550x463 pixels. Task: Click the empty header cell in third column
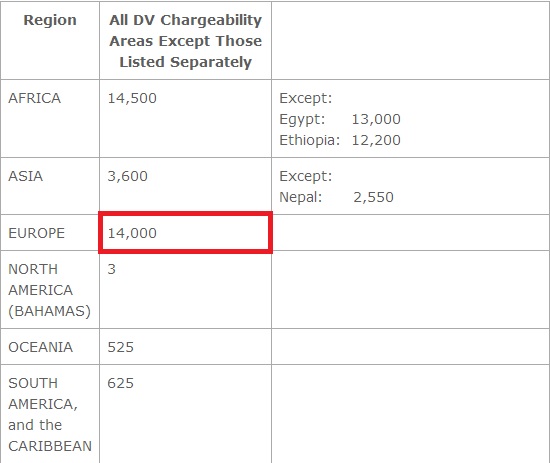tap(410, 41)
